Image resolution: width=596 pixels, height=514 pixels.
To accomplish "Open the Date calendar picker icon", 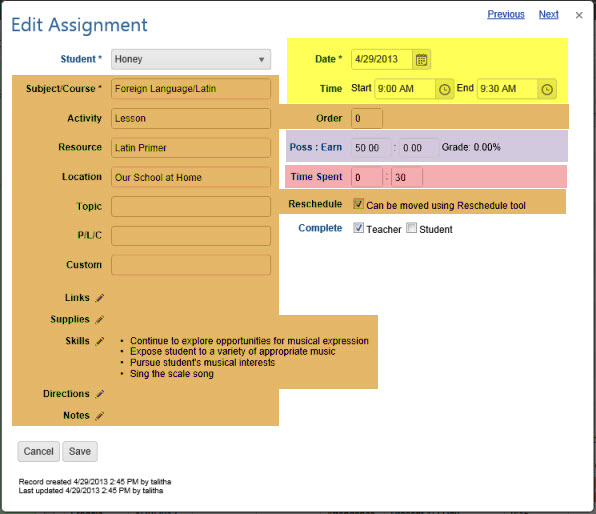I will (421, 60).
